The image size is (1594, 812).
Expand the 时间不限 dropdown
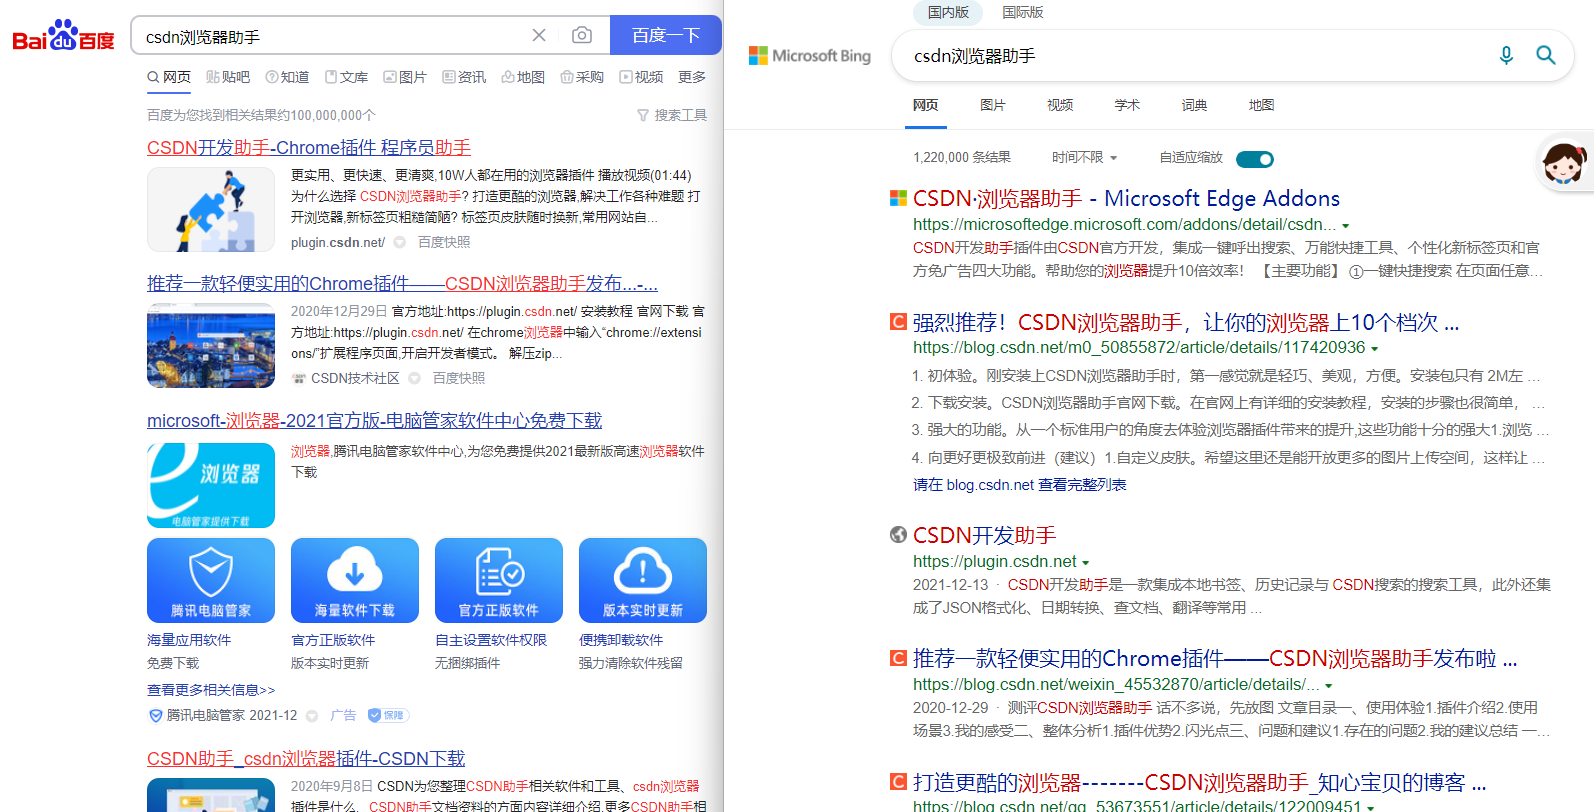tap(1085, 158)
